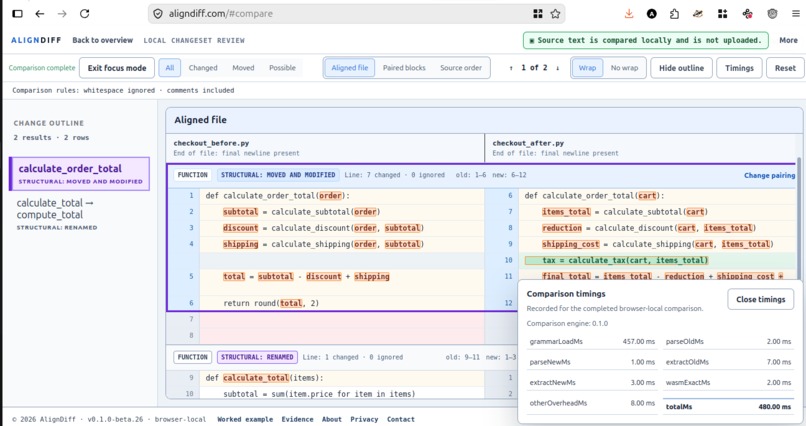Image resolution: width=806 pixels, height=426 pixels.
Task: Select the All filter
Action: tap(170, 68)
